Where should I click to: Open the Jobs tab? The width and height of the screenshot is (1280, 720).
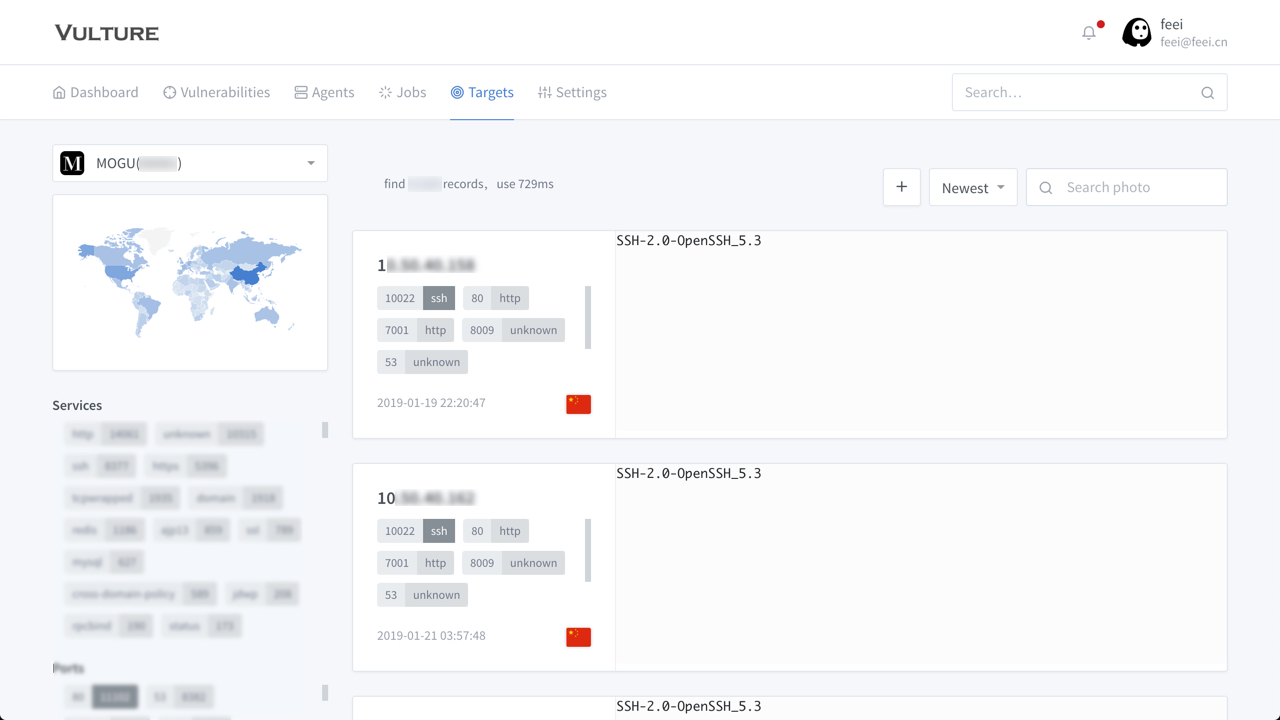tap(403, 92)
